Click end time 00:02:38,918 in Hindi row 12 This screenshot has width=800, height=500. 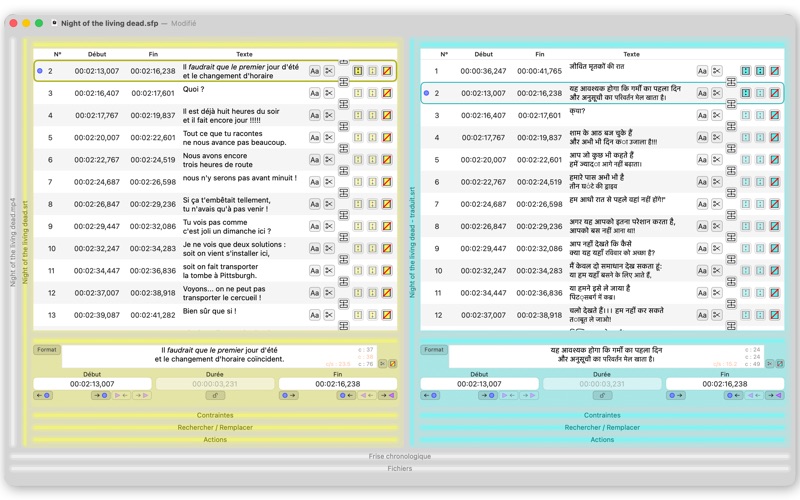point(539,315)
